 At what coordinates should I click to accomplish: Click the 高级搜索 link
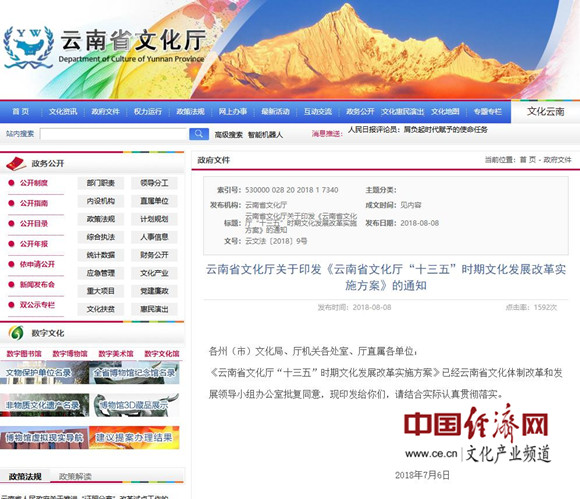(229, 135)
